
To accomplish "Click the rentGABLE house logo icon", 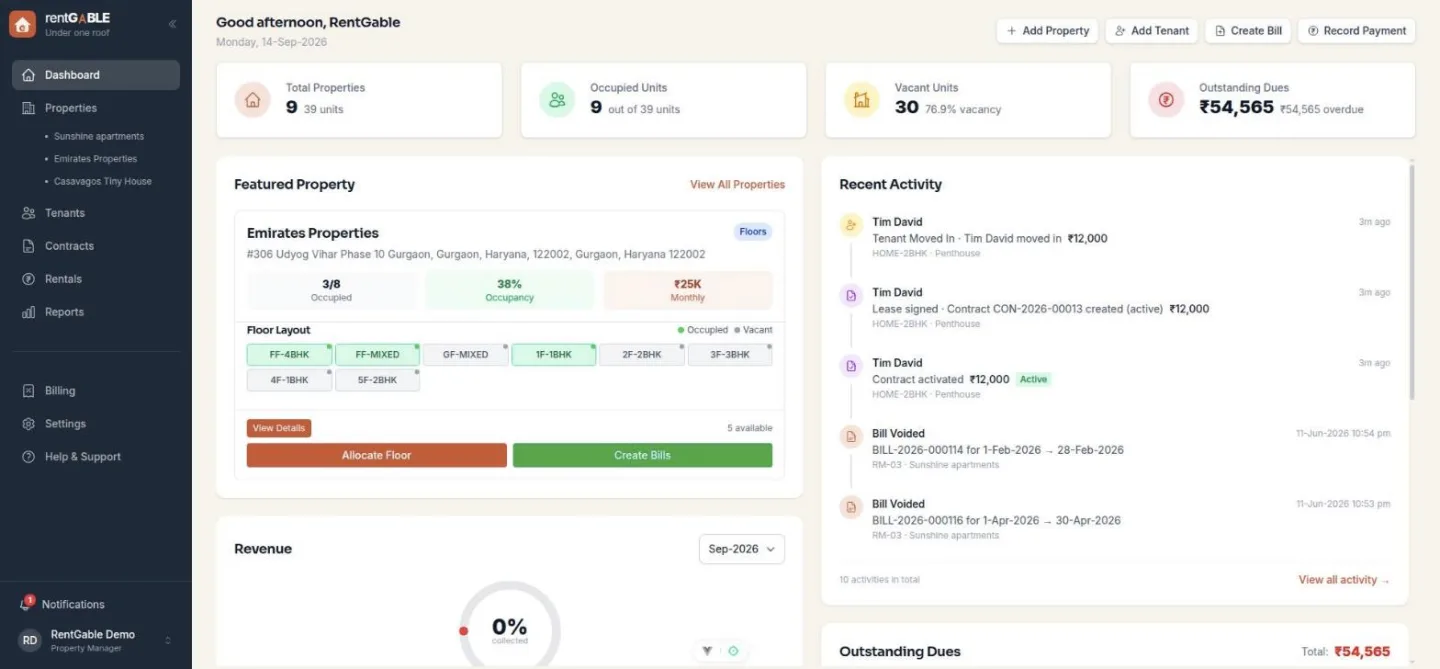I will click(22, 24).
